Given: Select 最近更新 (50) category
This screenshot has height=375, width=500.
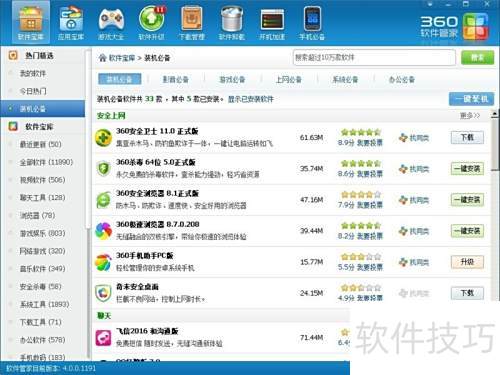Looking at the screenshot, I should tap(41, 144).
